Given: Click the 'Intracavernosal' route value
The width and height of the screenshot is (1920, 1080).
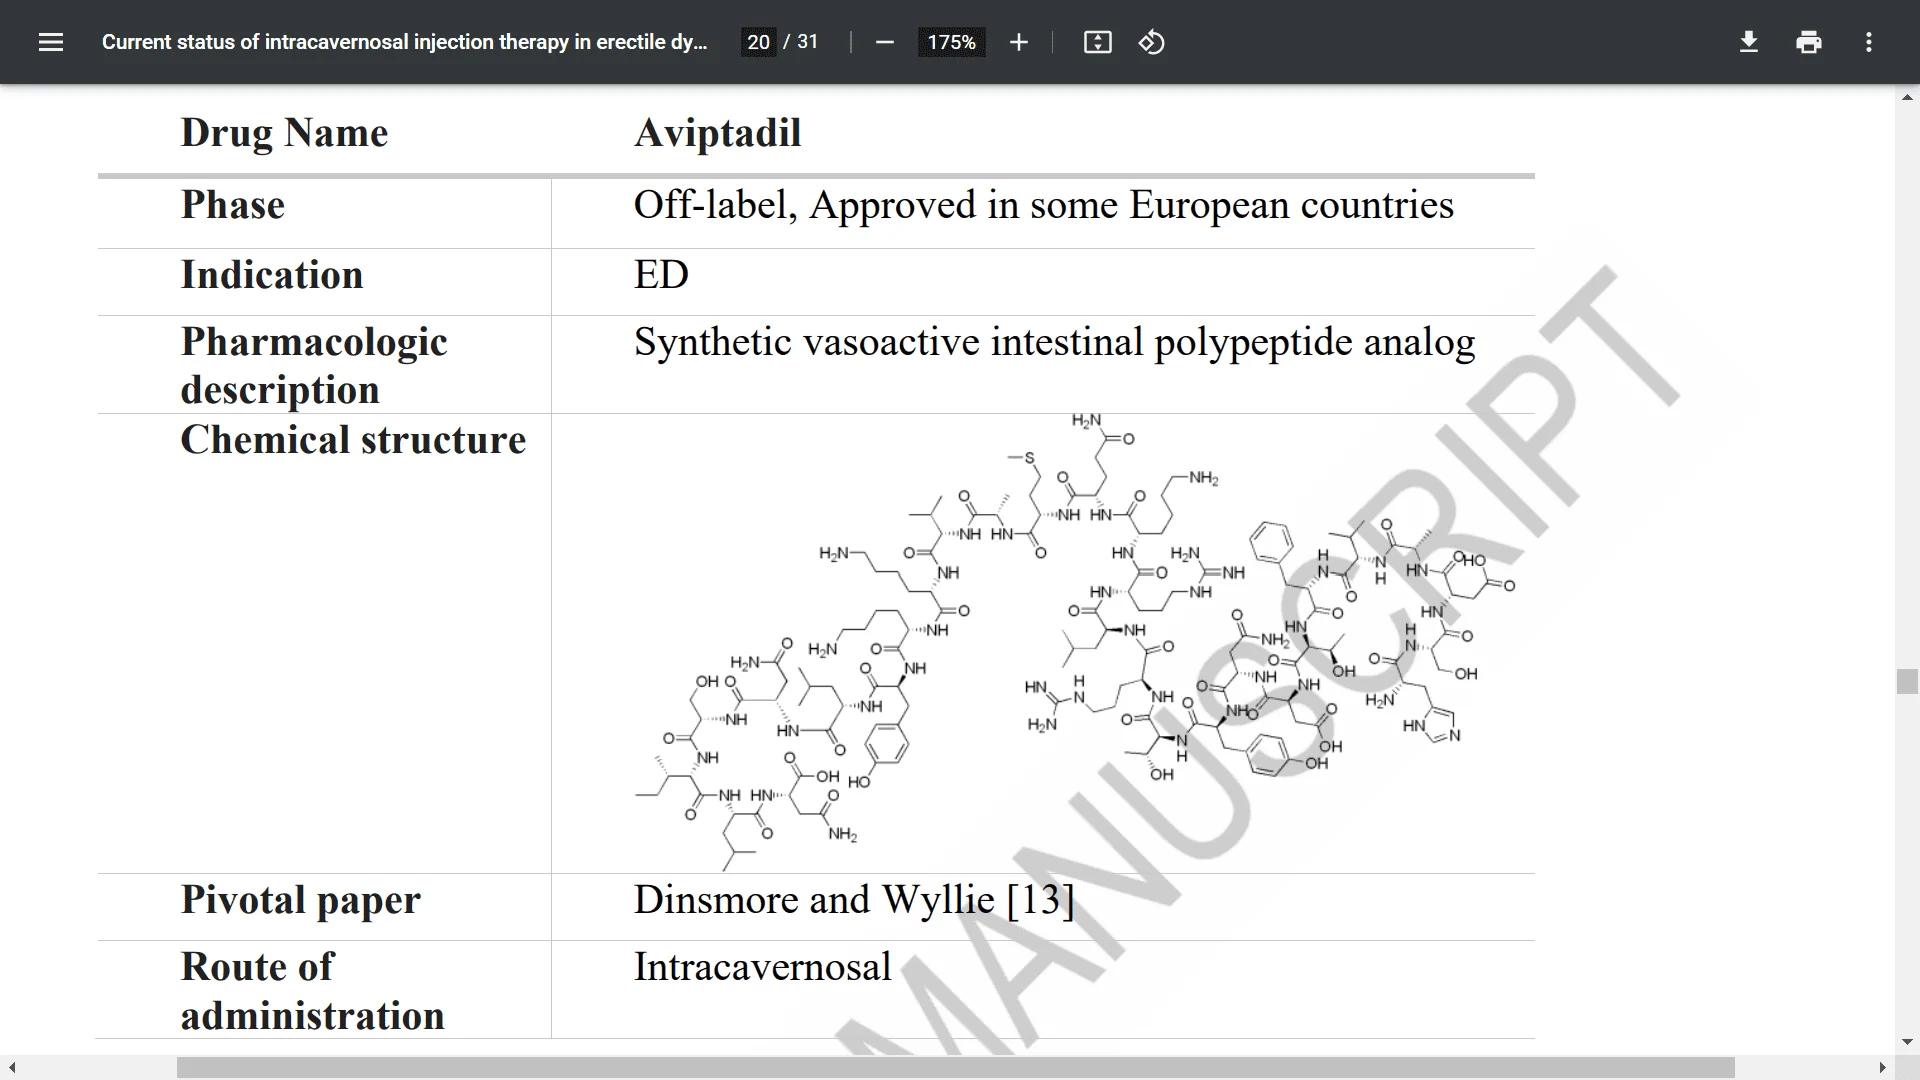Looking at the screenshot, I should 762,967.
